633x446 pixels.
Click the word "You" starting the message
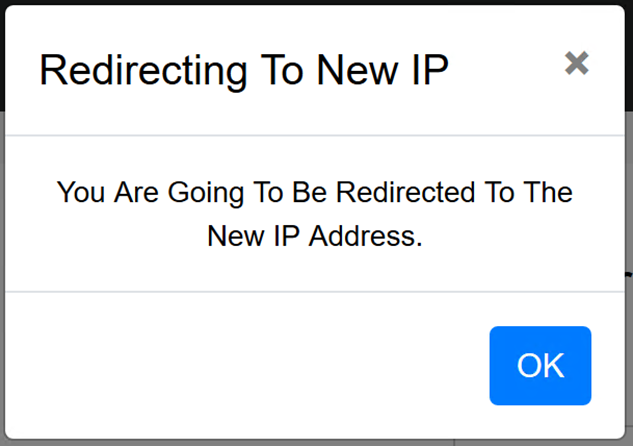coord(80,192)
